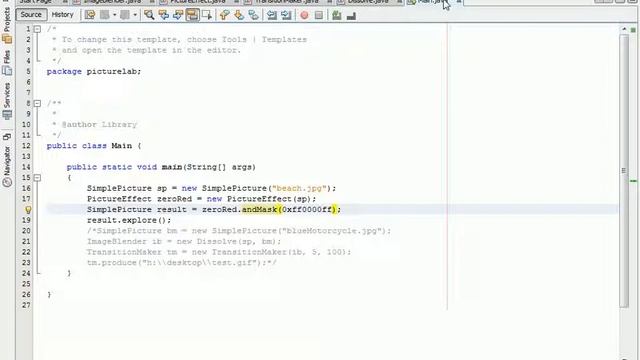
Task: Open the second dropdown arrow before the Find Selection icon
Action: coord(135,15)
